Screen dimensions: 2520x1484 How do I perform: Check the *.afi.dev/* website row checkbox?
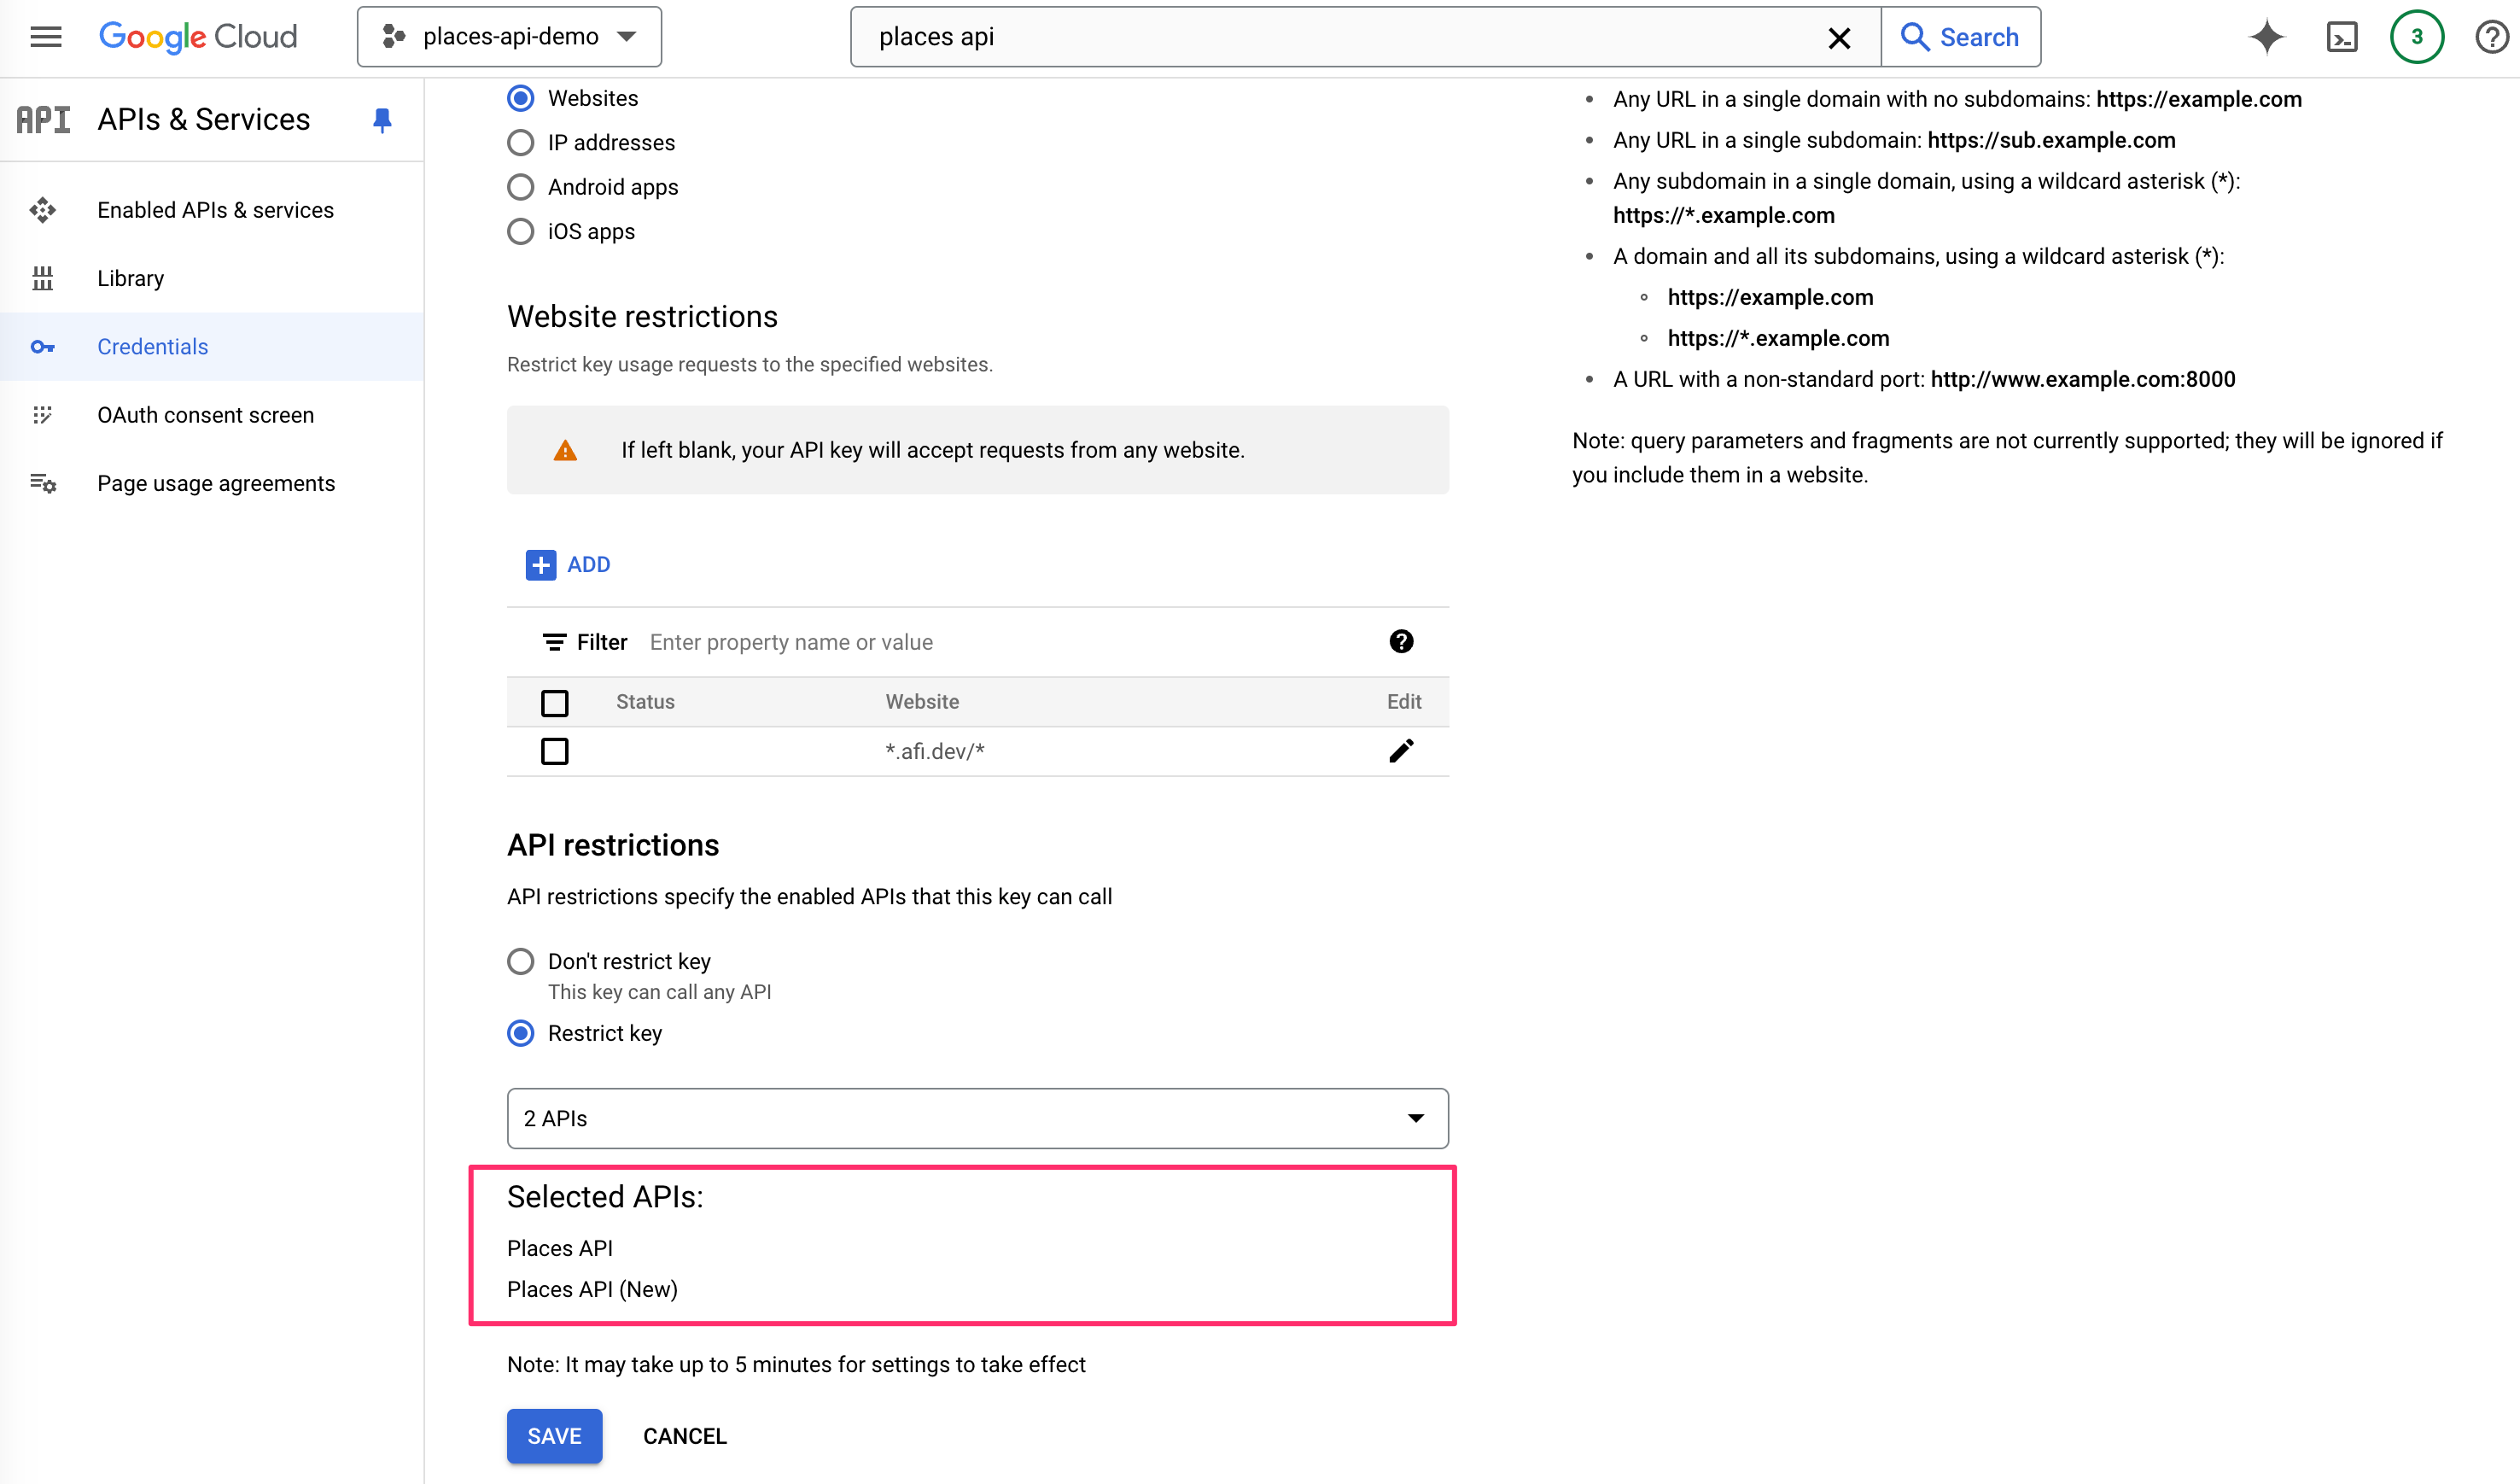555,751
